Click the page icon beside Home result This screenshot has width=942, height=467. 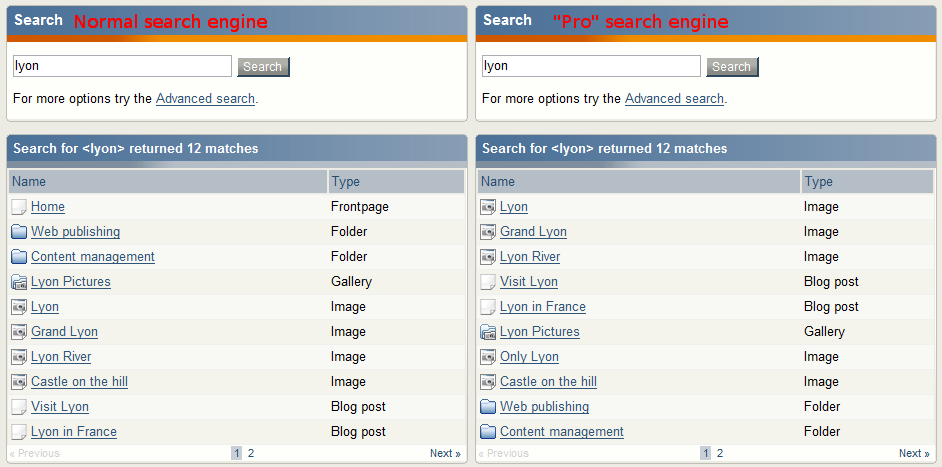(19, 207)
